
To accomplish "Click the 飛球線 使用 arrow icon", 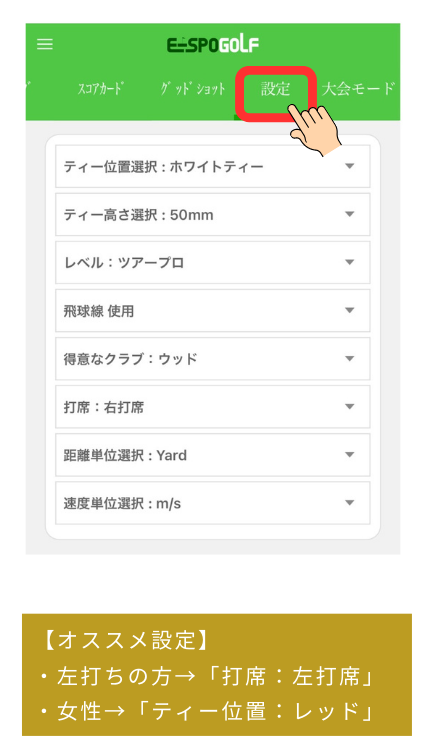I will click(x=350, y=311).
